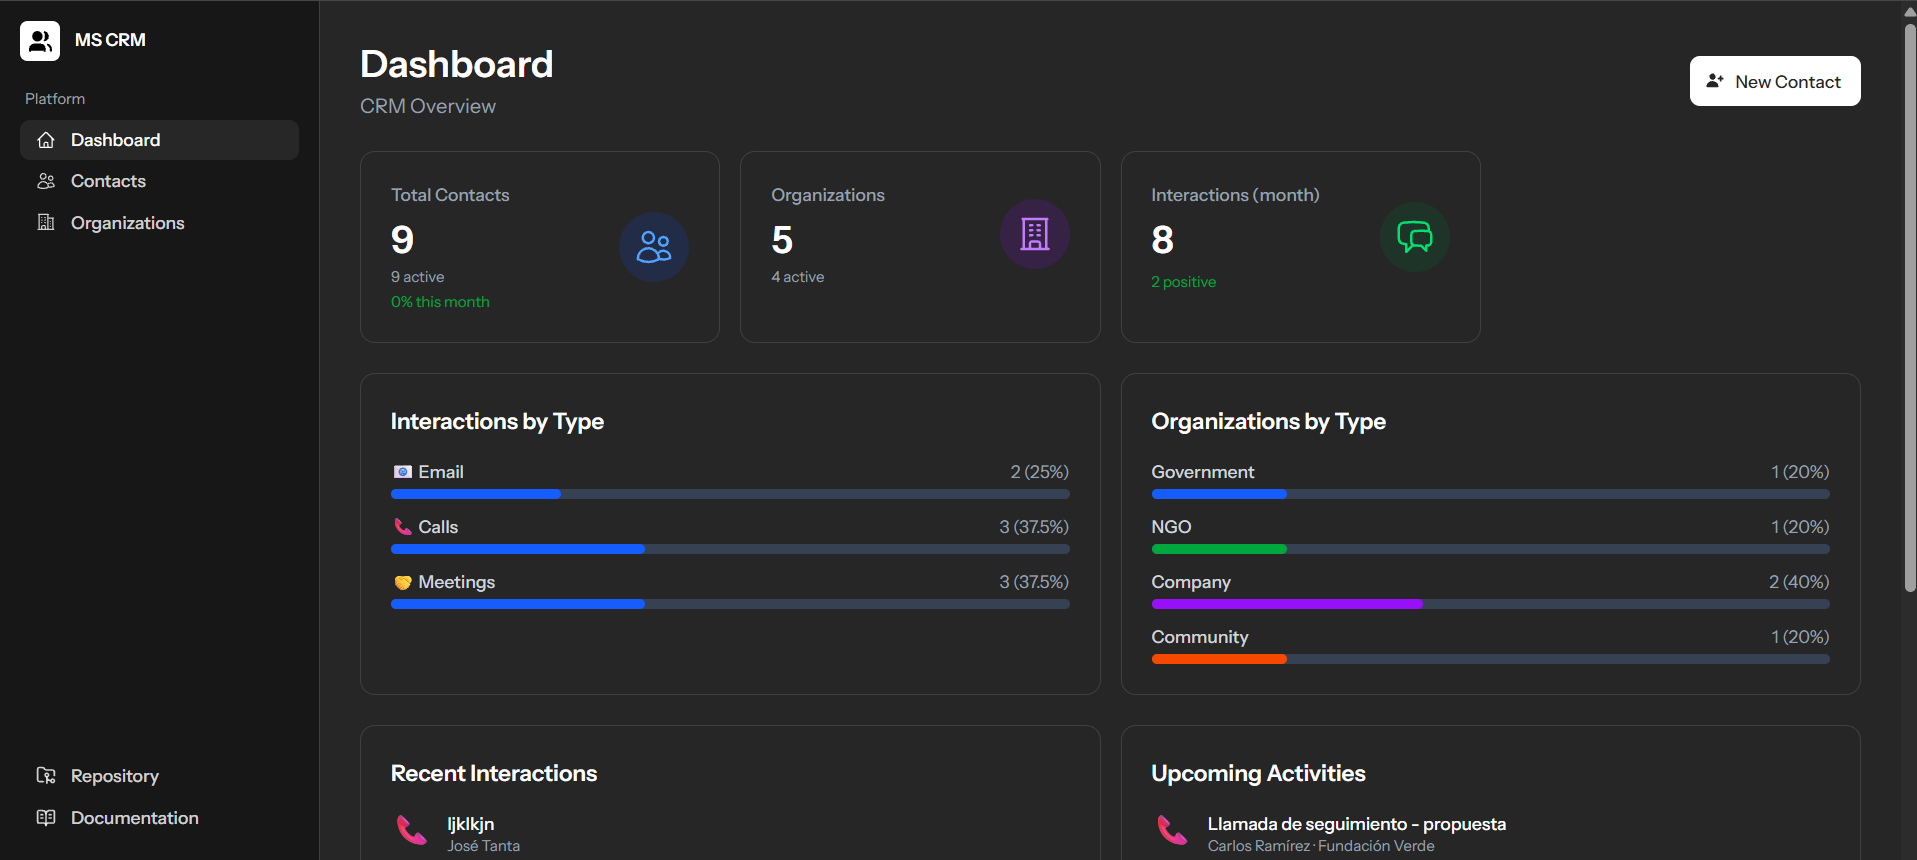The width and height of the screenshot is (1917, 860).
Task: Click the MS CRM logo icon
Action: pyautogui.click(x=40, y=41)
